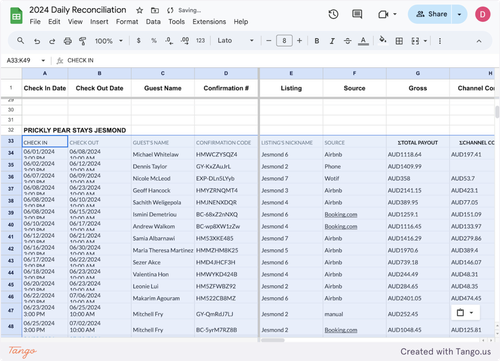The width and height of the screenshot is (500, 361).
Task: Expand the name box range dropdown
Action: 43,60
